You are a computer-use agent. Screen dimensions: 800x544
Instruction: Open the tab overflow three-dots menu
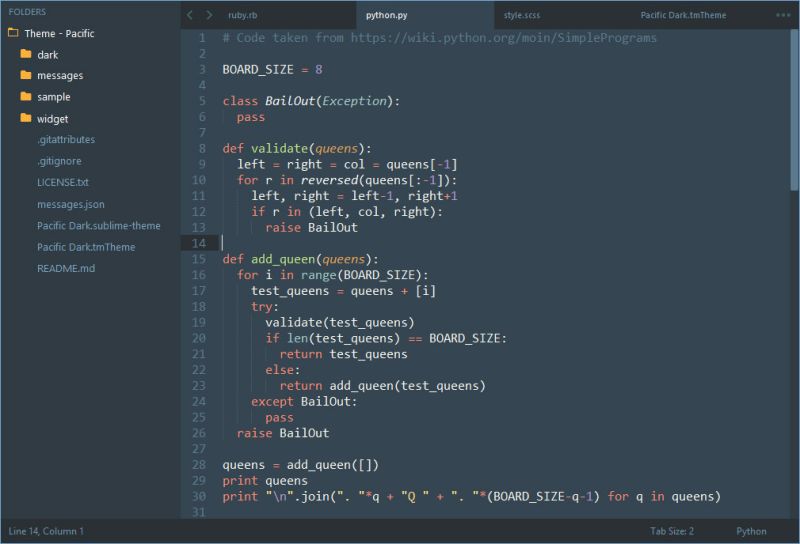click(x=783, y=15)
